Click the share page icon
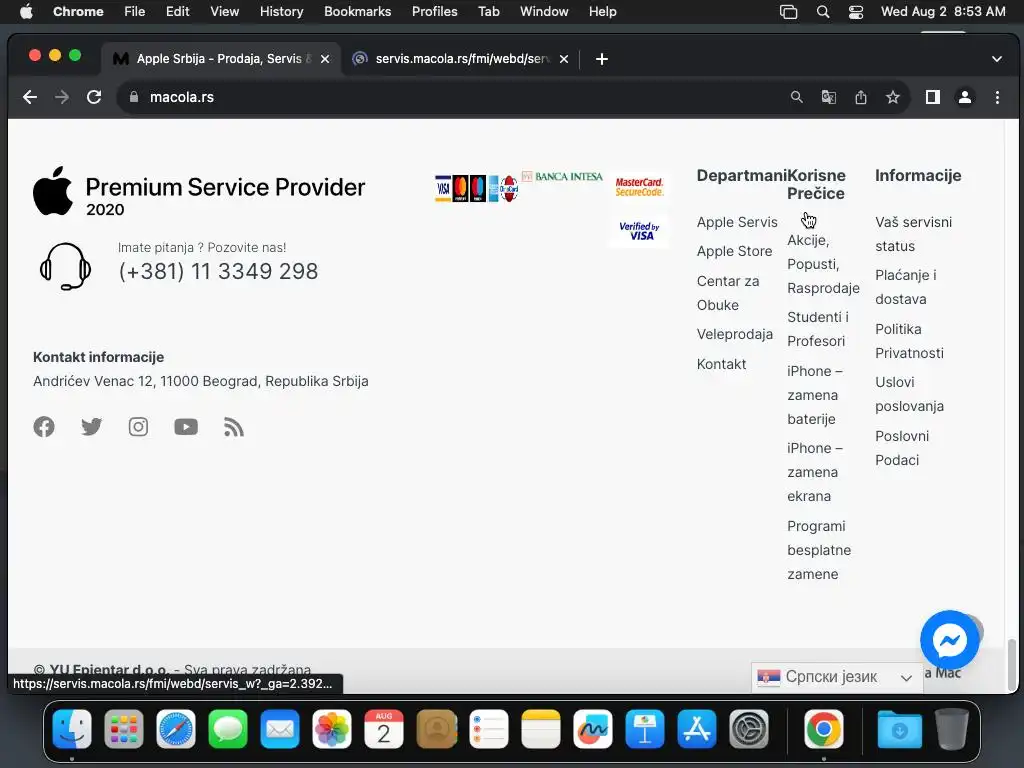The height and width of the screenshot is (768, 1024). pyautogui.click(x=861, y=97)
